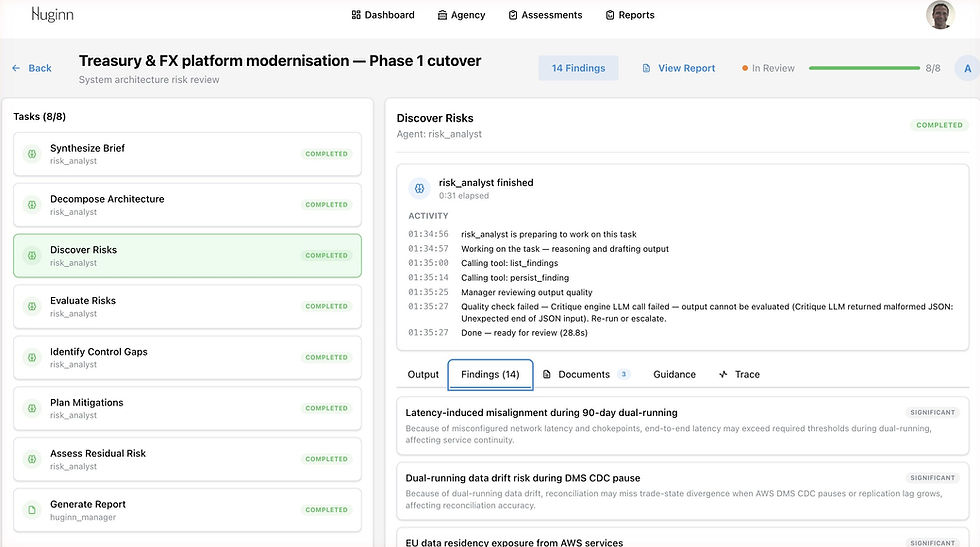Click the agent icon on Synthesize Brief

coord(31,154)
